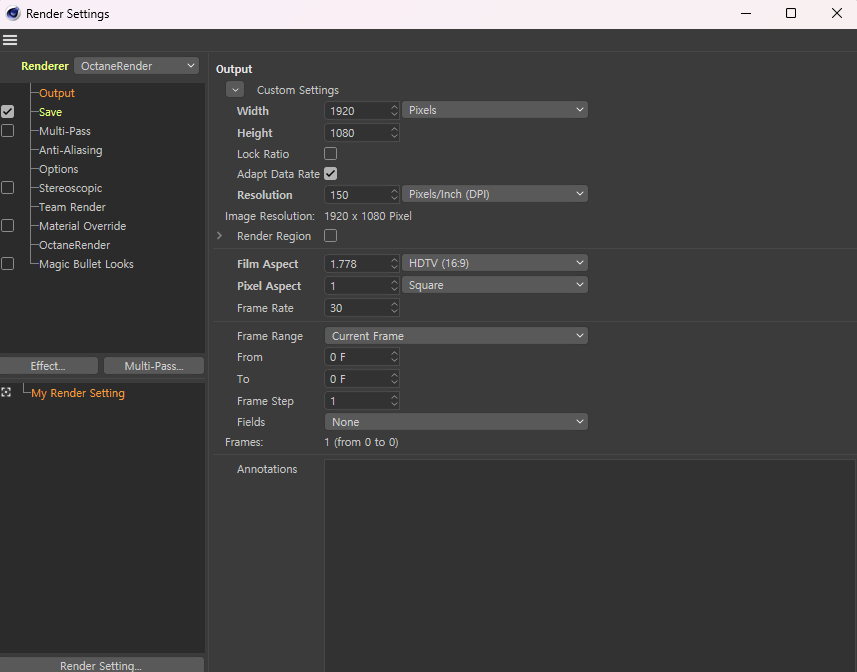857x672 pixels.
Task: Open the Renderer dropdown showing OctaneRender
Action: (137, 66)
